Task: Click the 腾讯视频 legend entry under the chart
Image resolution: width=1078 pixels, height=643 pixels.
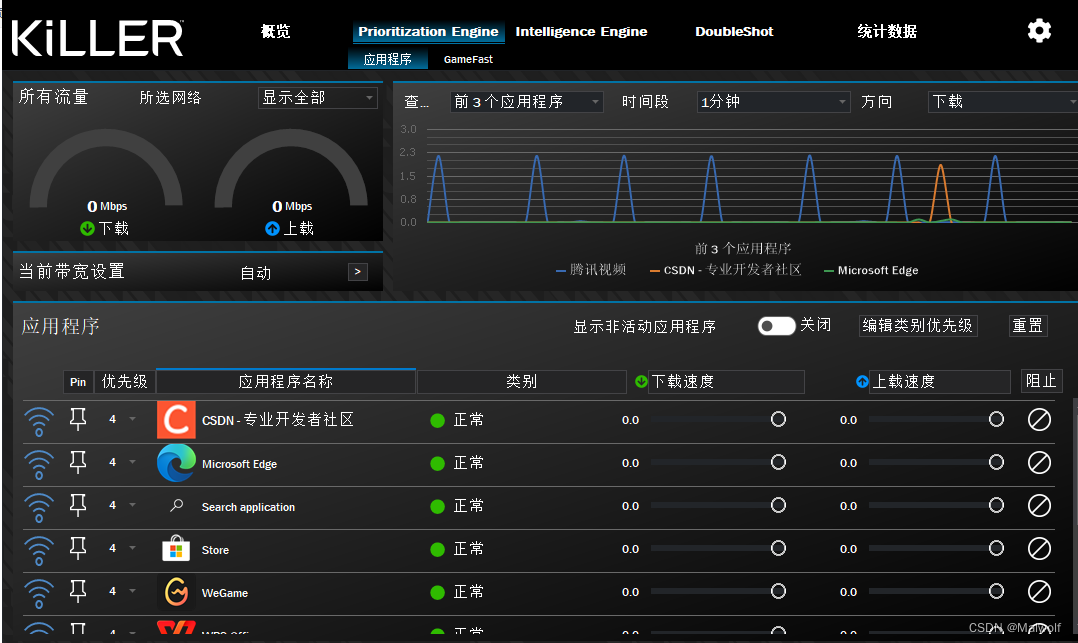Action: pos(590,270)
